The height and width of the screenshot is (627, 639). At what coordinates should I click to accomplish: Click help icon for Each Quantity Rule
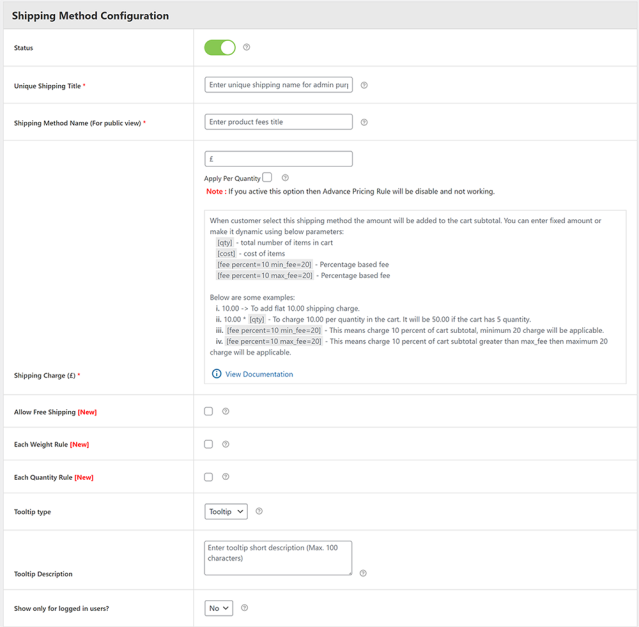[x=225, y=477]
